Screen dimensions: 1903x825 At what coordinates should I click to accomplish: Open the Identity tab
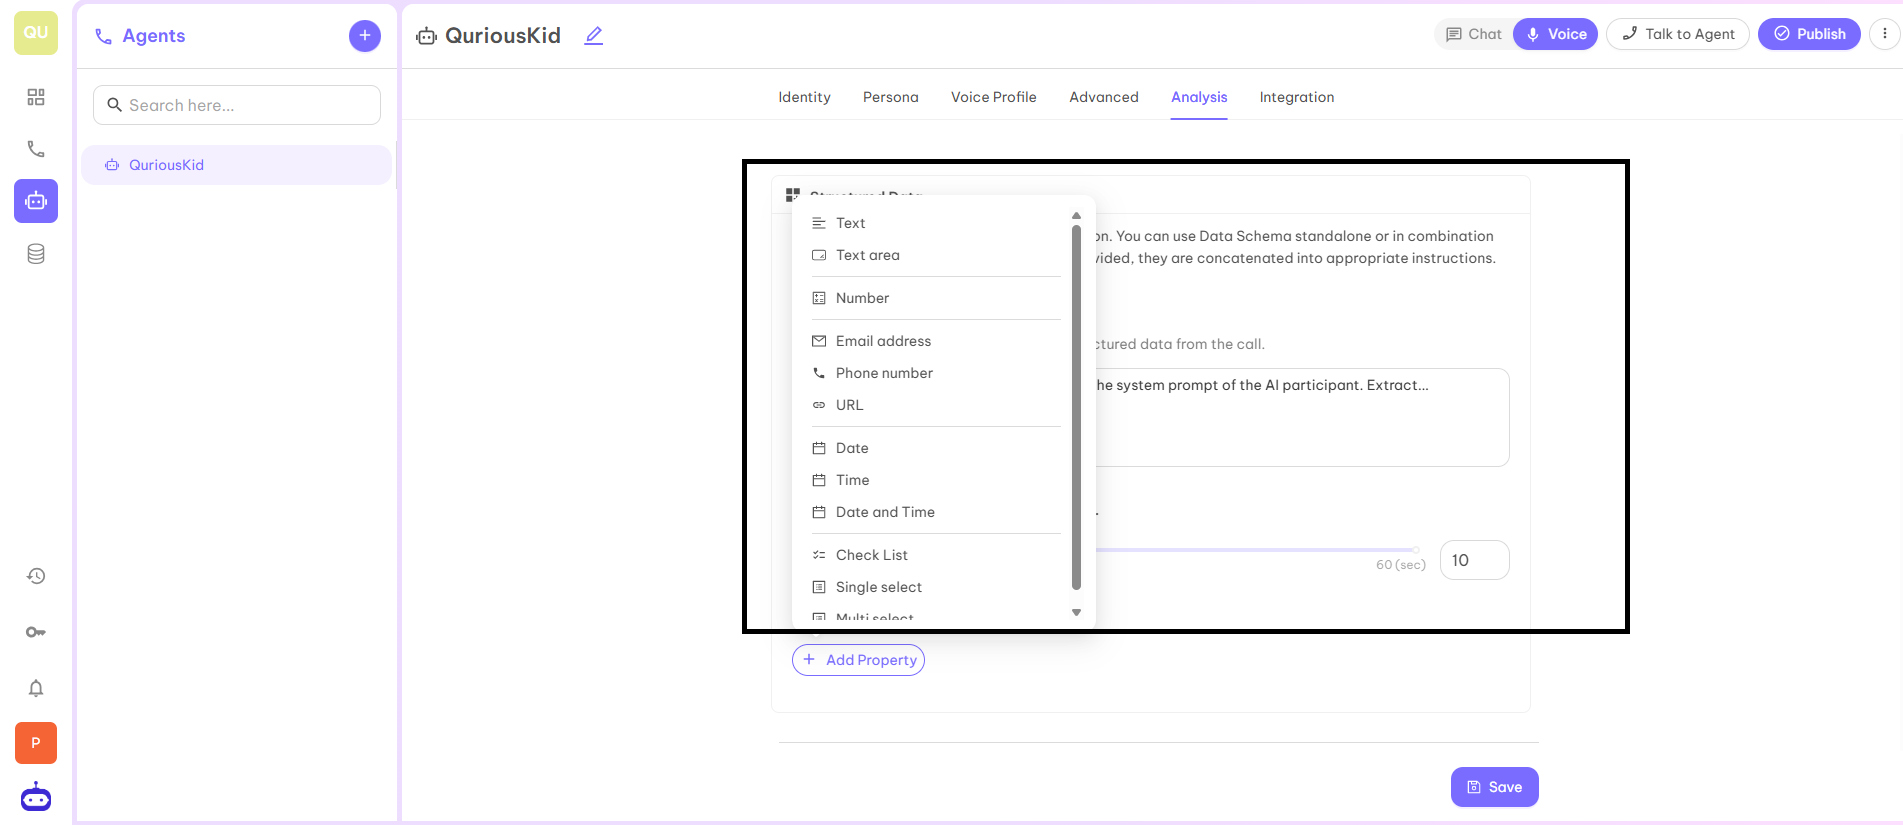click(x=805, y=97)
